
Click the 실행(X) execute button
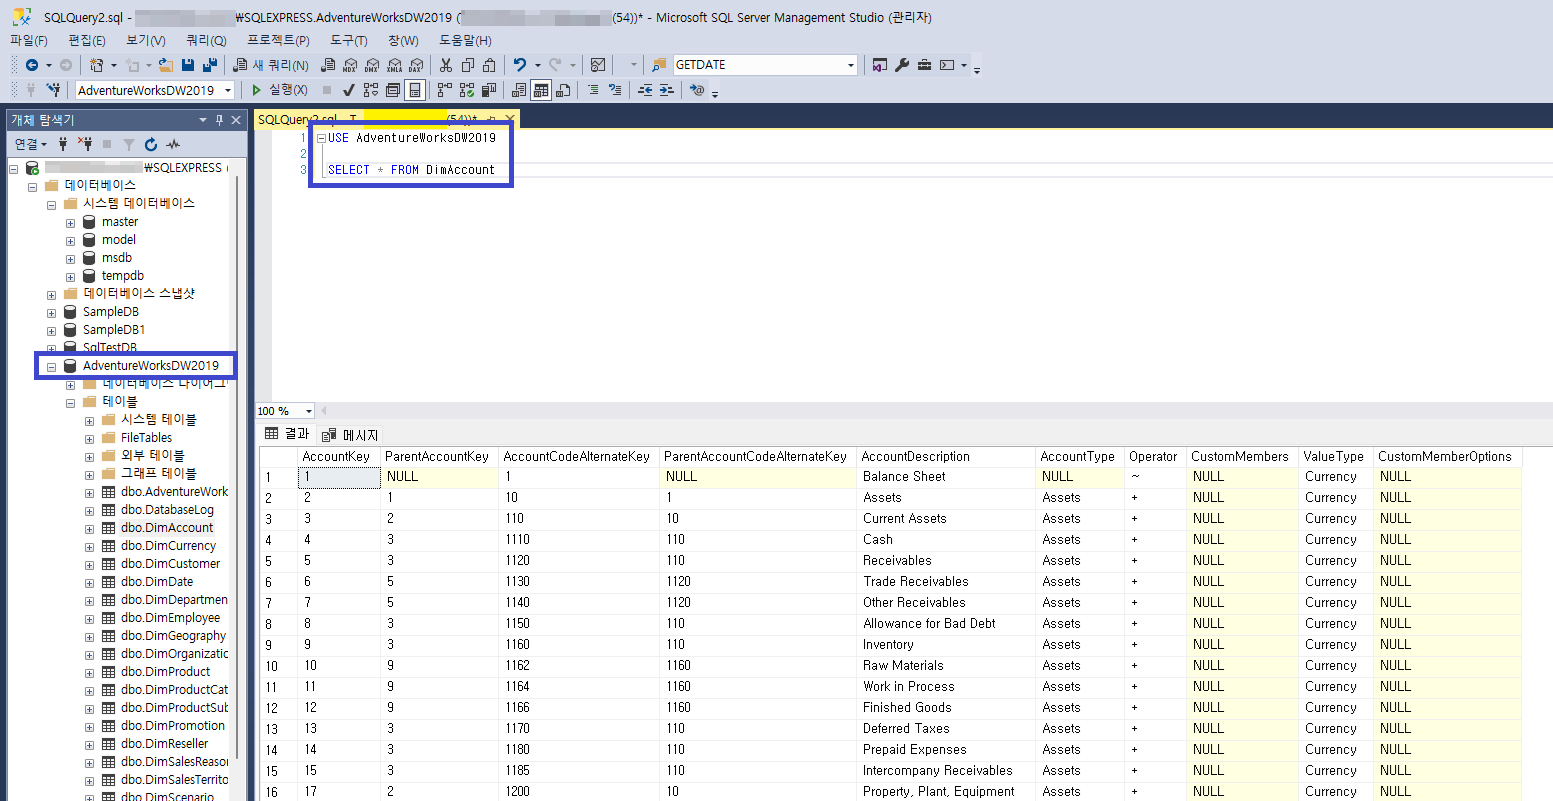280,90
